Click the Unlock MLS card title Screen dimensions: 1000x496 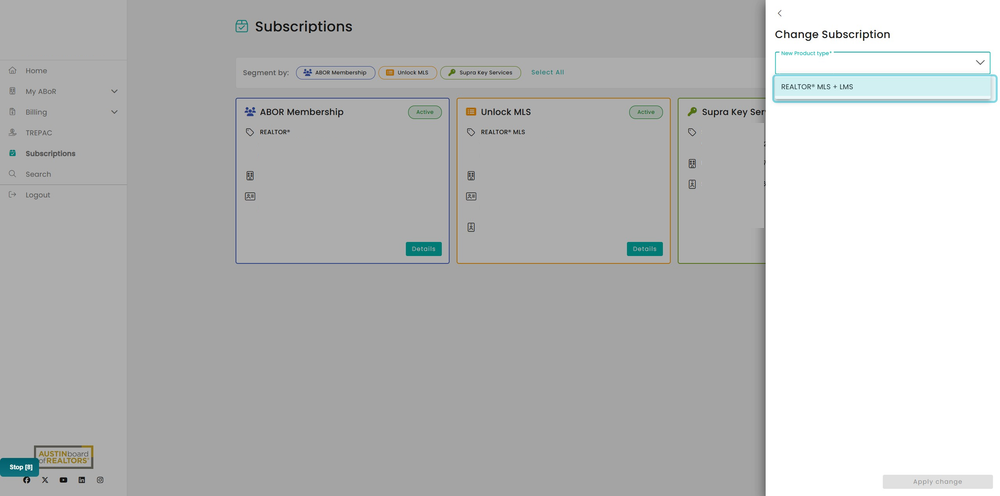click(506, 112)
